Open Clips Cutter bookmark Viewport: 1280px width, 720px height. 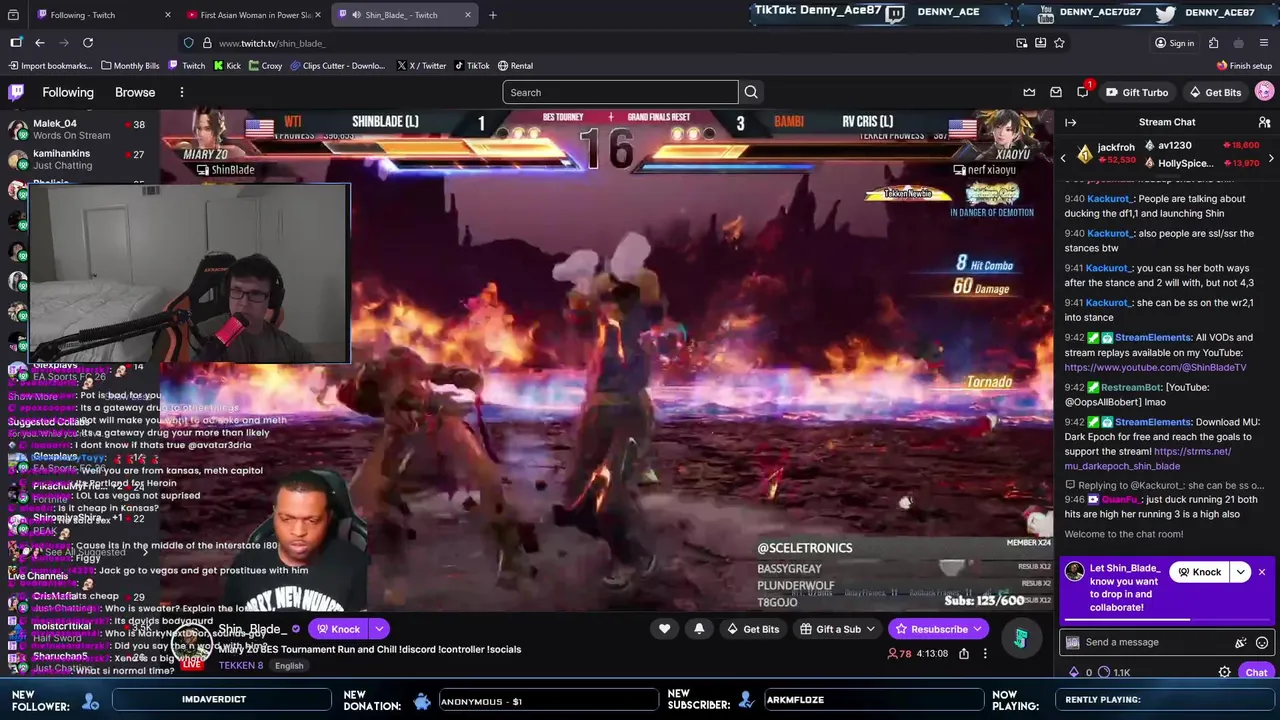pyautogui.click(x=339, y=66)
